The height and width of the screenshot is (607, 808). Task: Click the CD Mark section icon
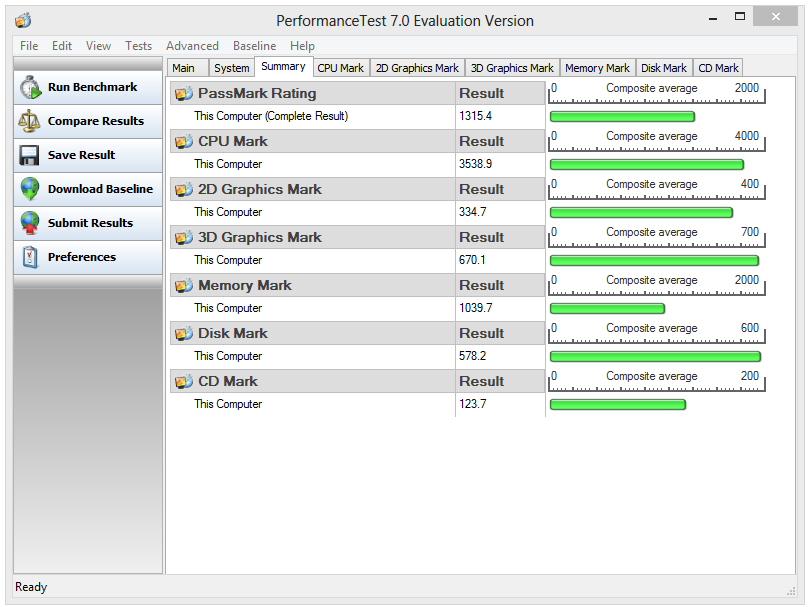pos(183,381)
